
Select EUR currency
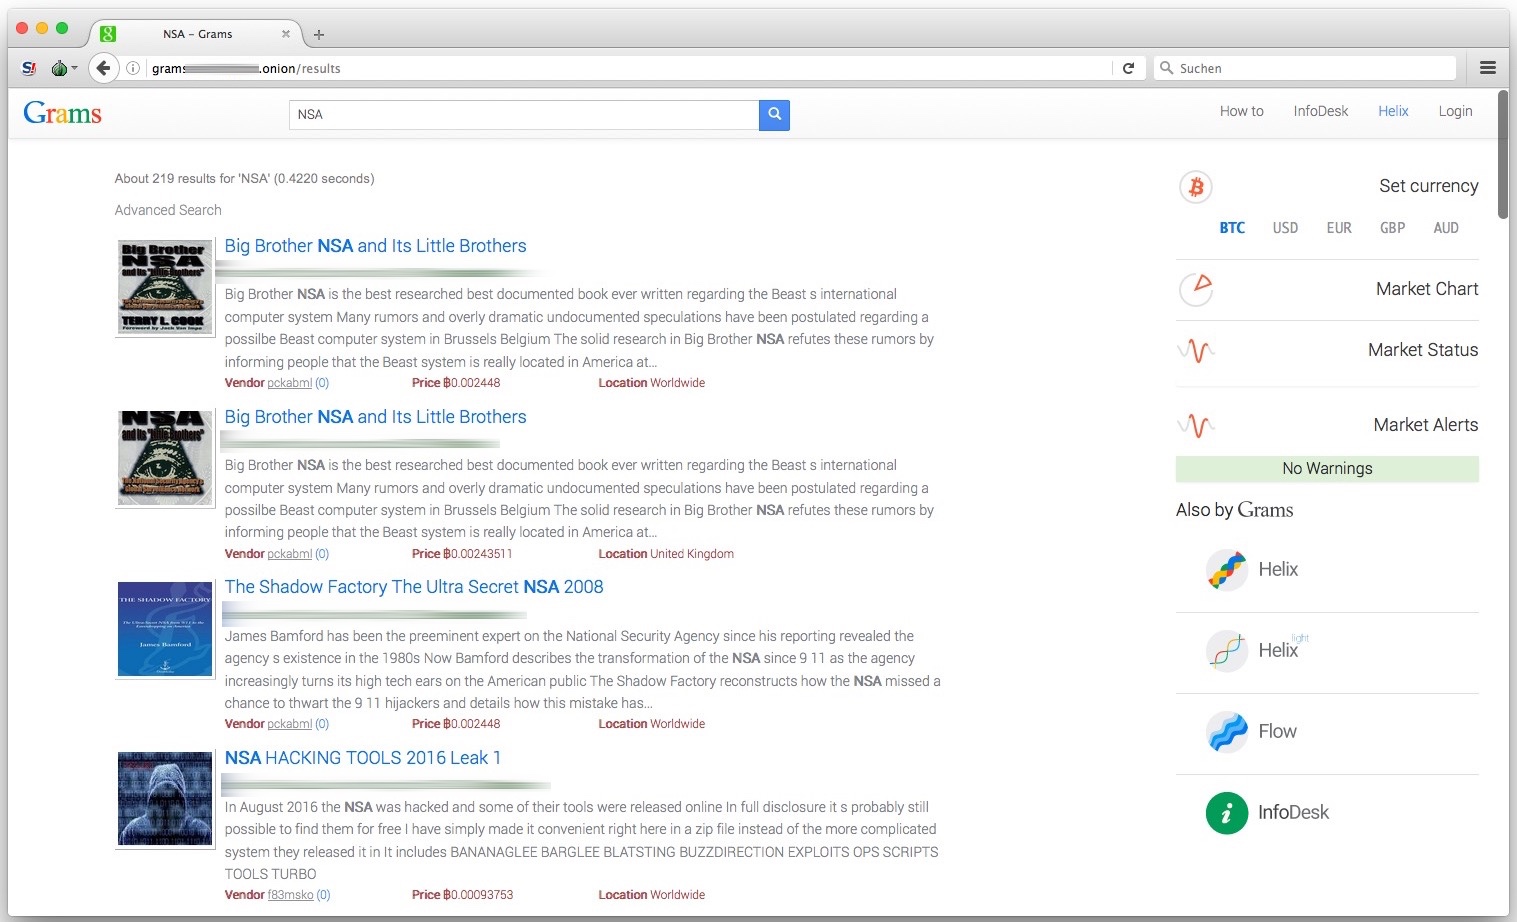click(x=1339, y=228)
